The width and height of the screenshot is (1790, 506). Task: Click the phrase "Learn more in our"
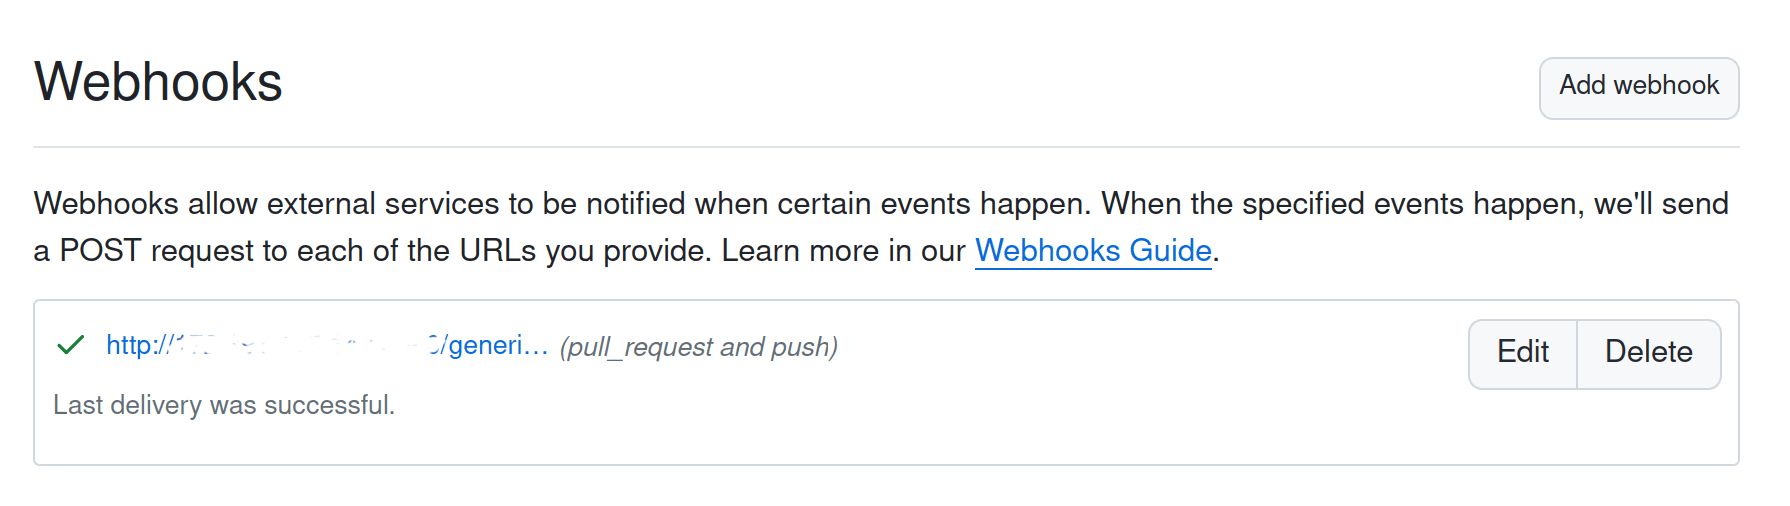(x=844, y=251)
